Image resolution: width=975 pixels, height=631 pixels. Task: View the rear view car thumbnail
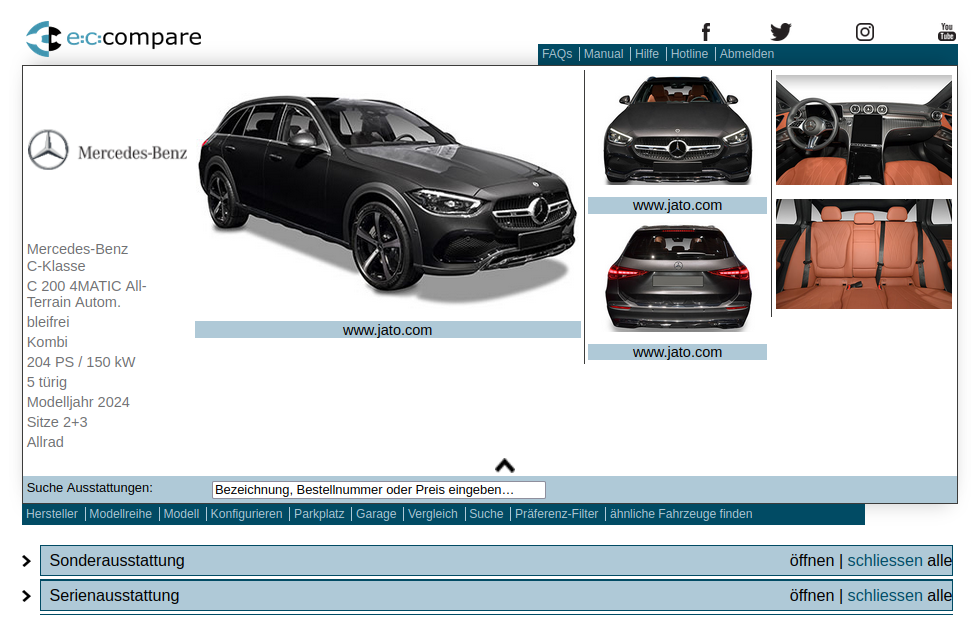pyautogui.click(x=678, y=278)
